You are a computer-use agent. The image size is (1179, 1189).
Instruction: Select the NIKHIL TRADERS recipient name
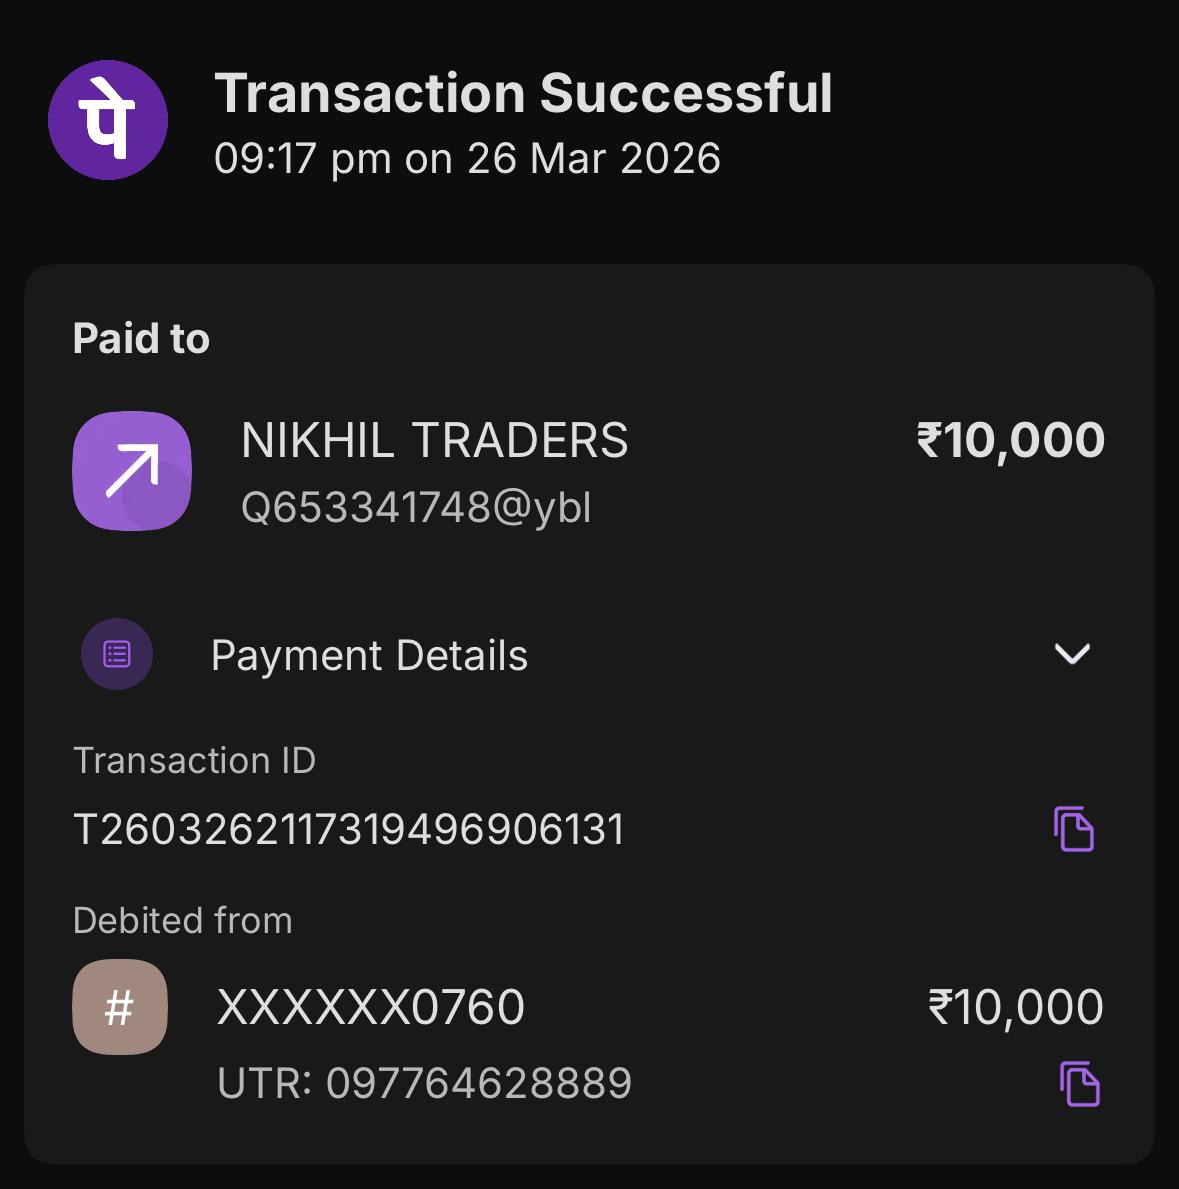point(435,441)
